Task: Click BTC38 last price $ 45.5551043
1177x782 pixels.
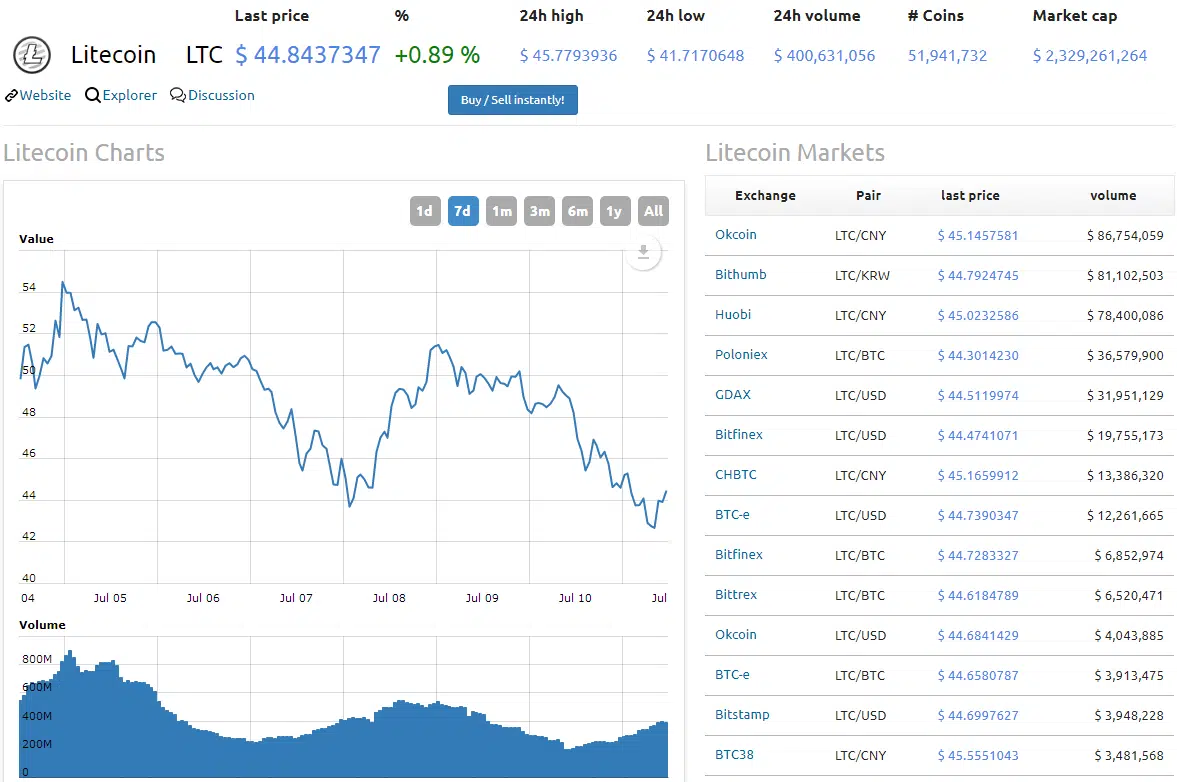Action: pos(977,756)
